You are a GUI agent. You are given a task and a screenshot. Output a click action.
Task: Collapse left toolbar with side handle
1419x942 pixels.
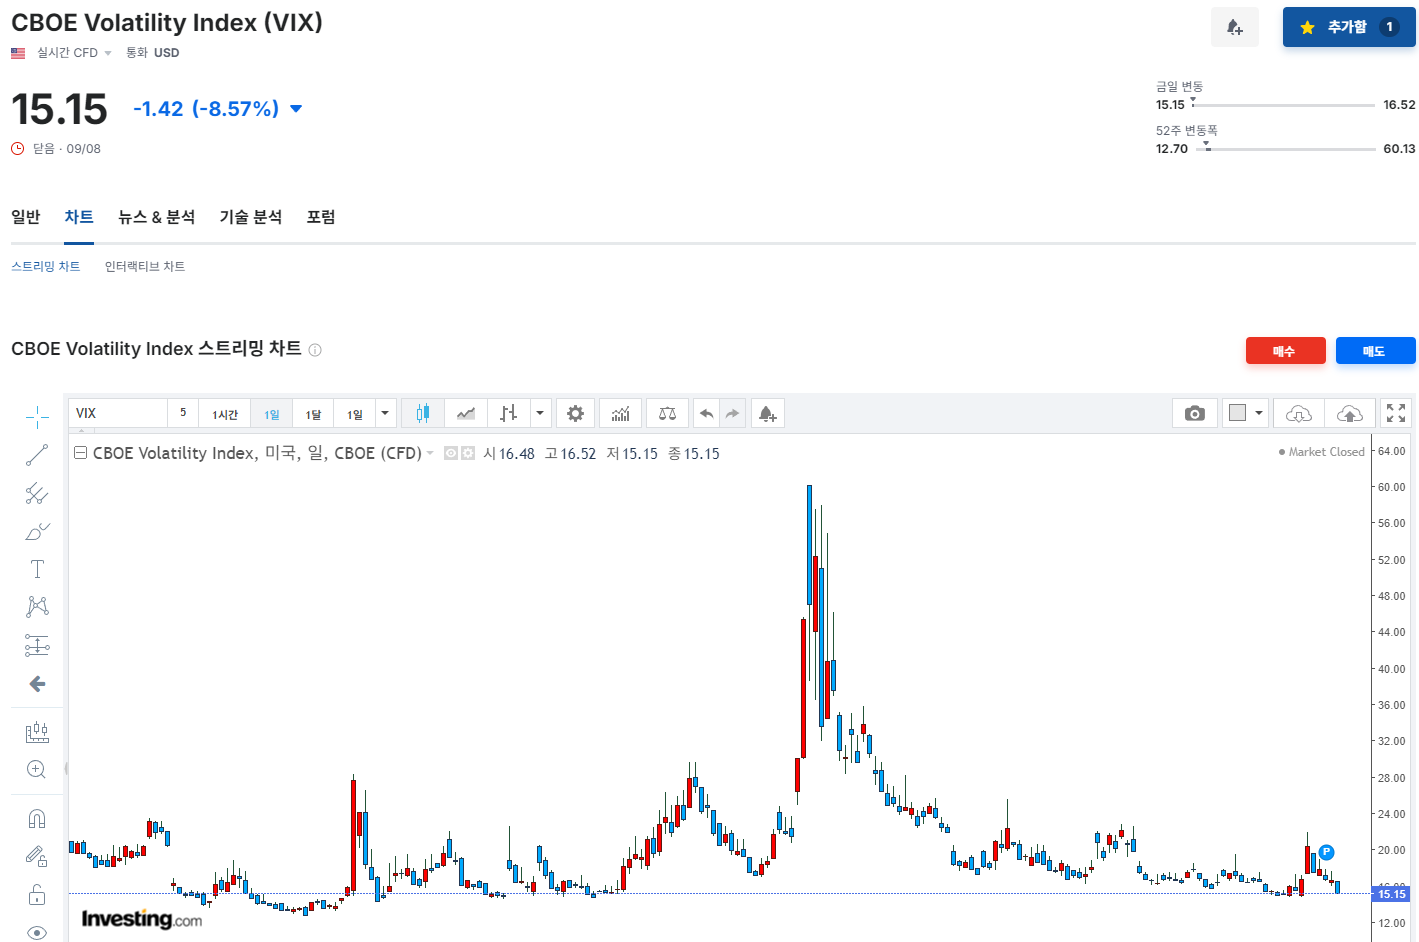tap(66, 769)
